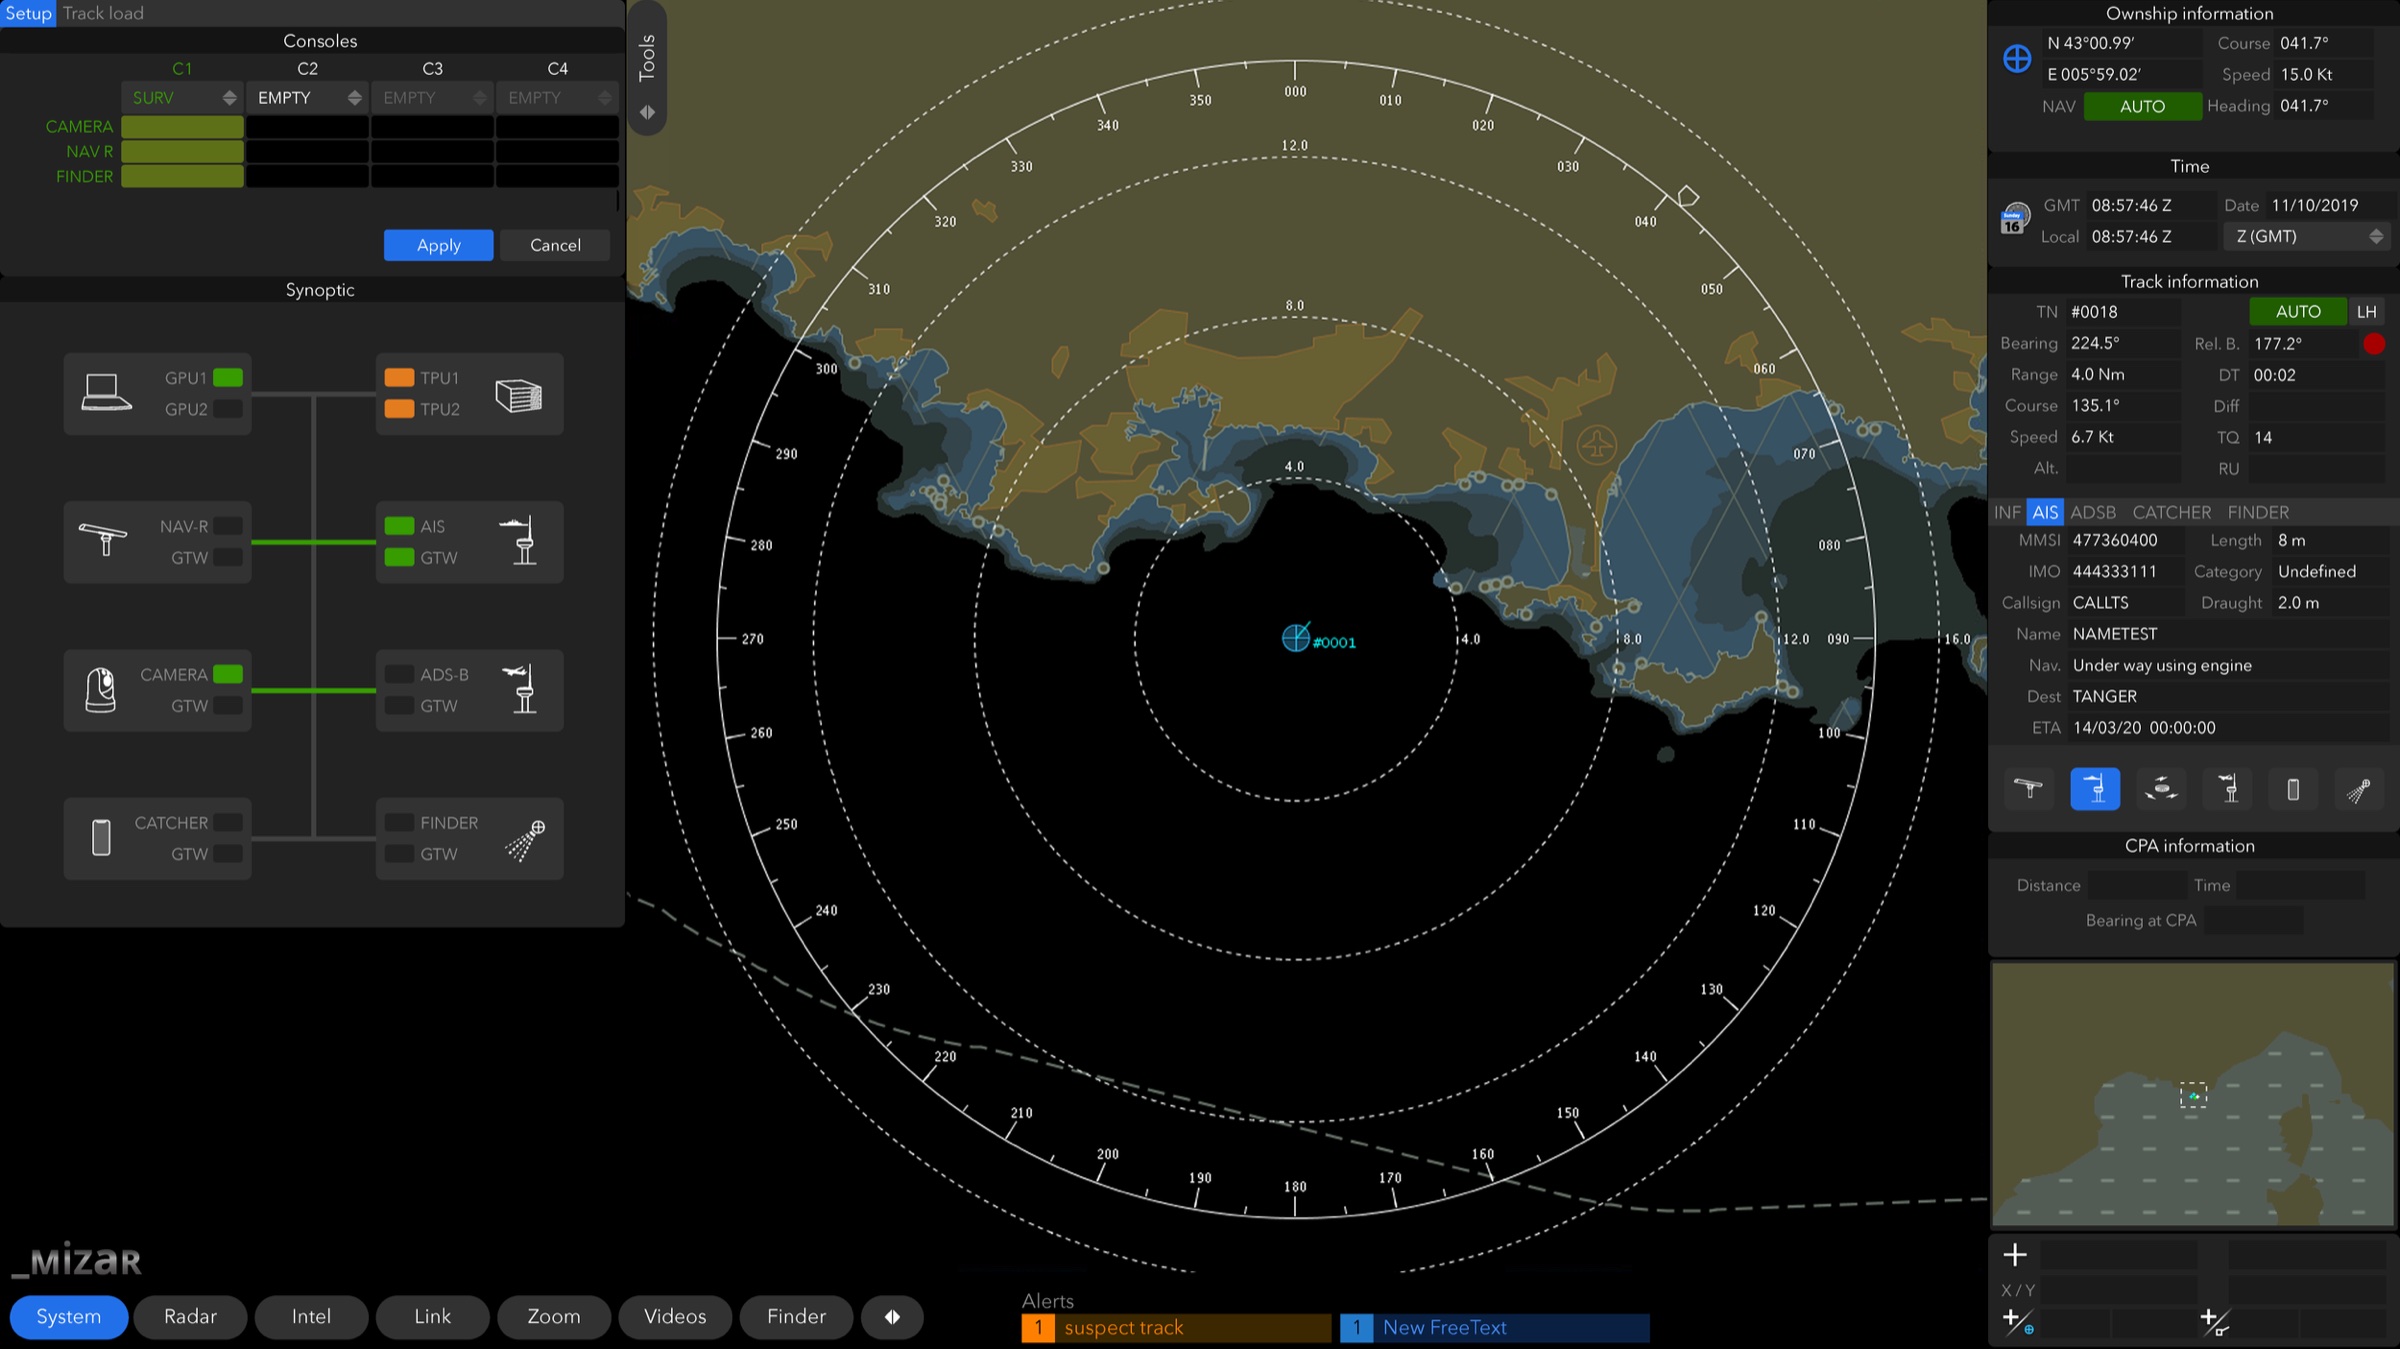Viewport: 2400px width, 1349px height.
Task: Click the ADS-B aircraft tower icon in Synoptic
Action: [x=522, y=689]
